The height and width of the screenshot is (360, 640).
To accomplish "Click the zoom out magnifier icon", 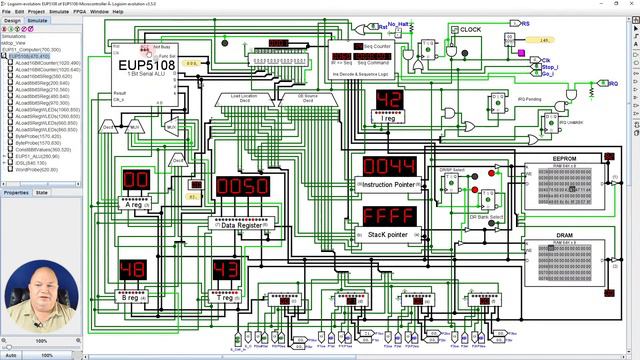I will 4,340.
